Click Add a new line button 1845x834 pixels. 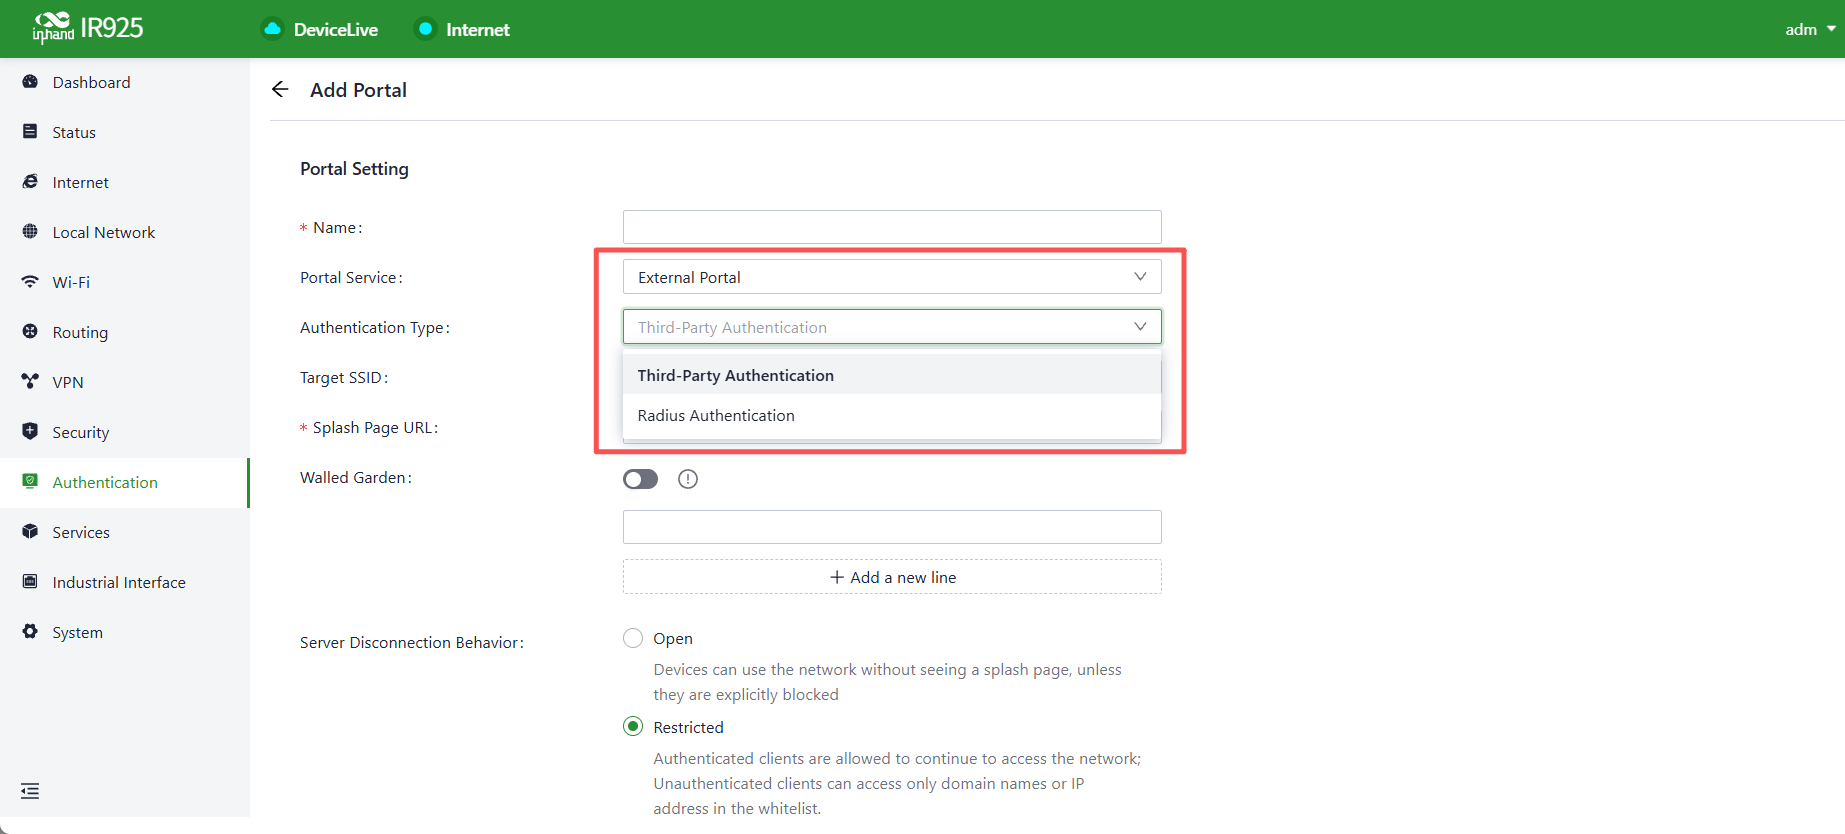(892, 577)
